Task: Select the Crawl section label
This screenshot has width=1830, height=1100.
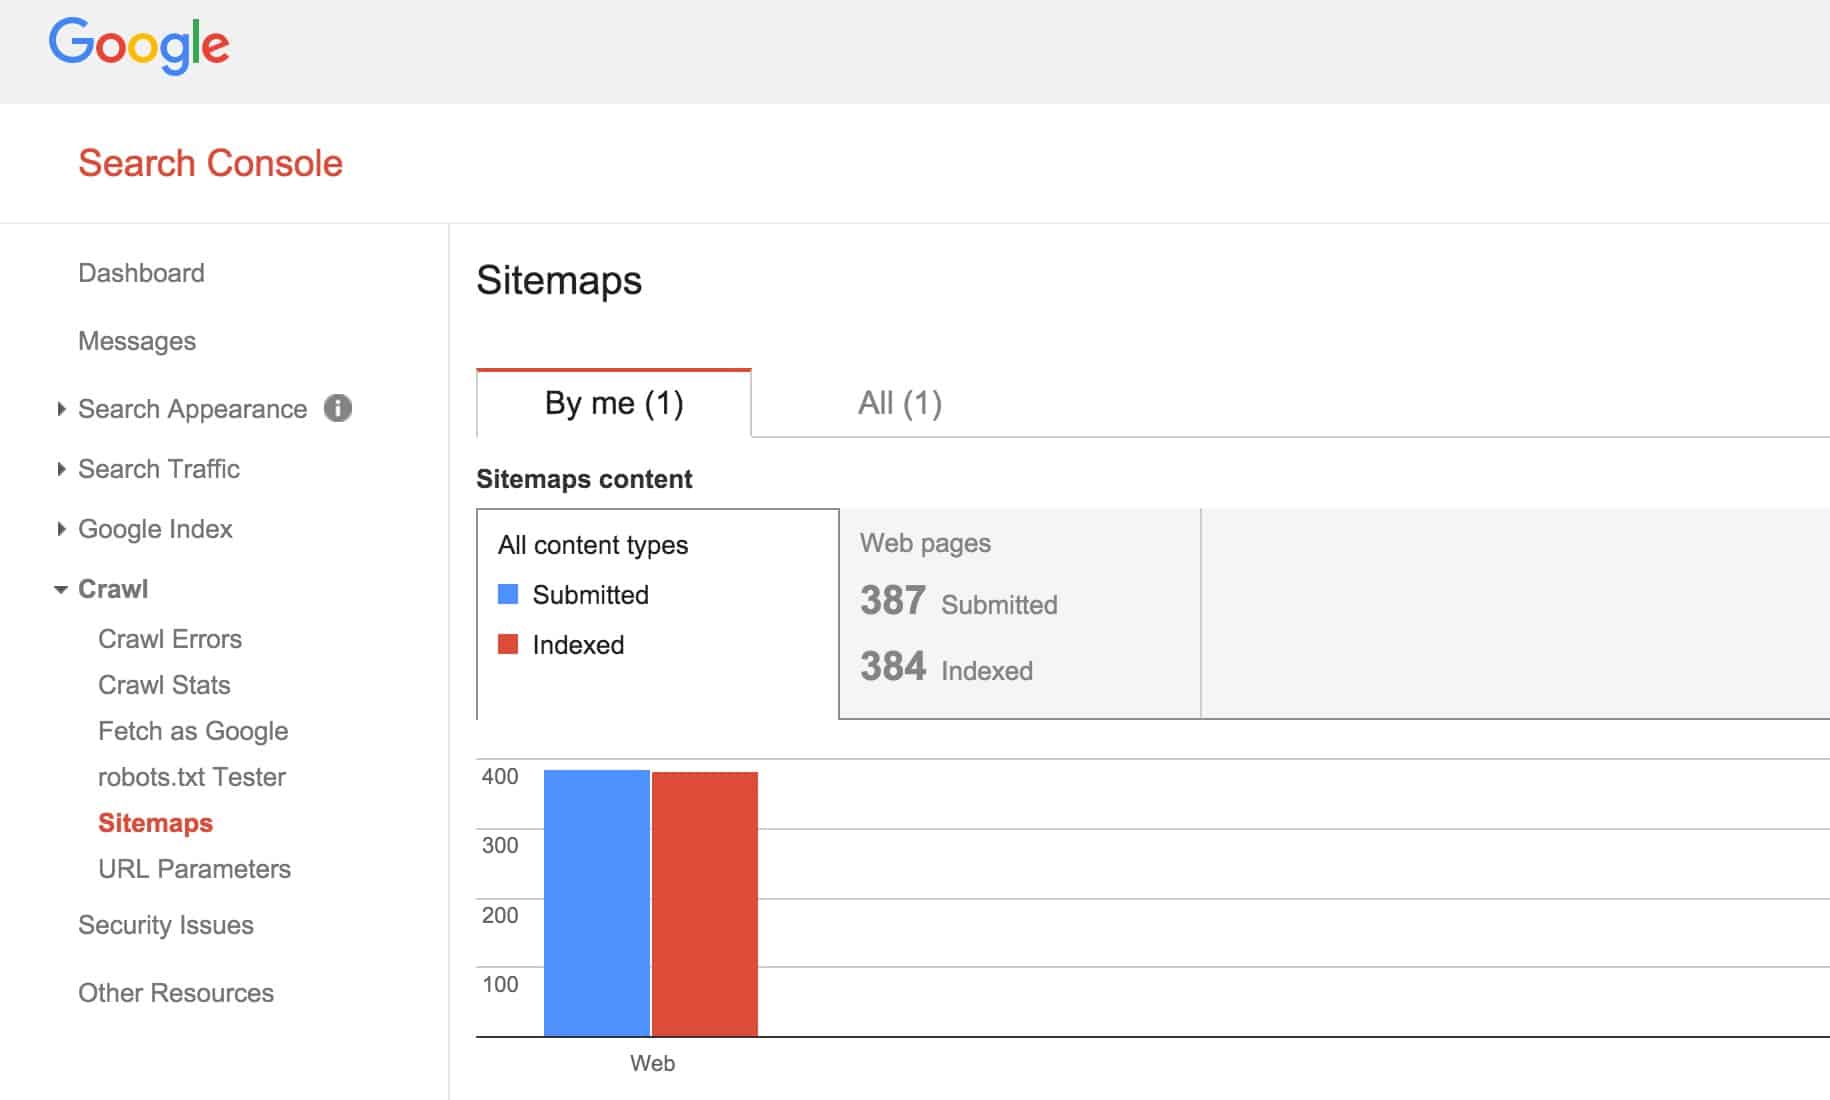Action: [x=113, y=589]
